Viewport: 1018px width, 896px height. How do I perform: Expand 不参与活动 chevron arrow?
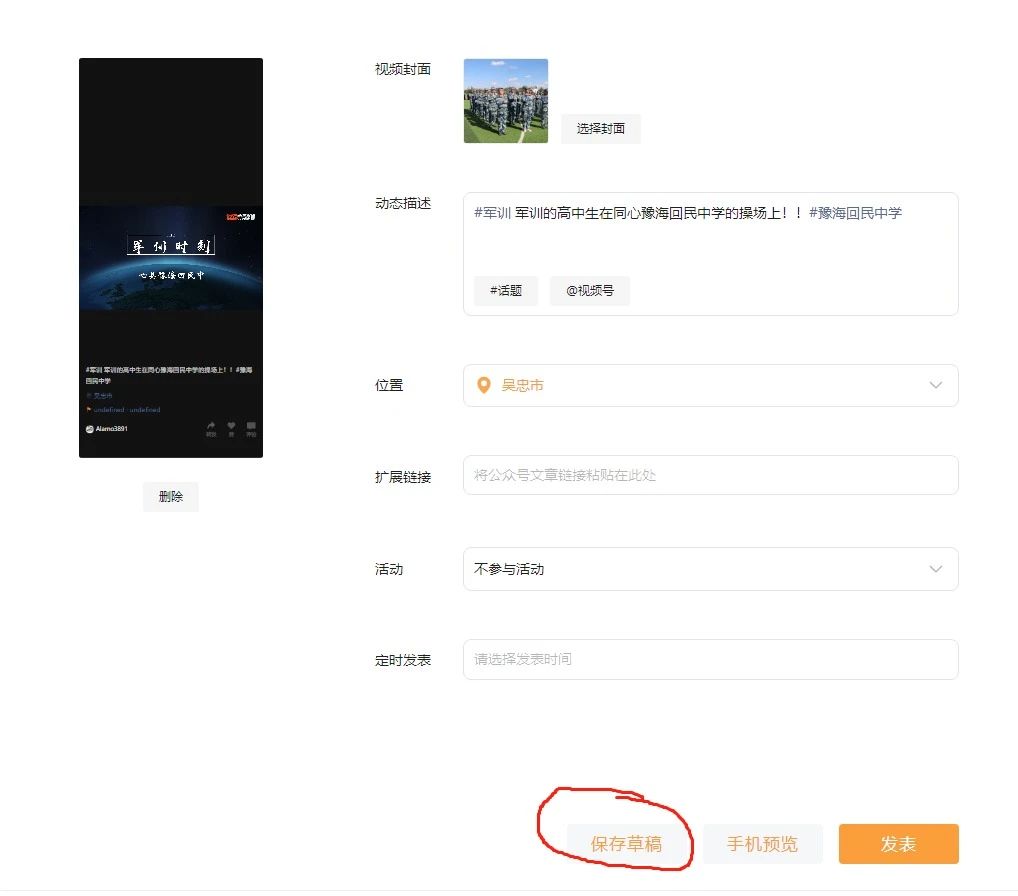pyautogui.click(x=936, y=569)
